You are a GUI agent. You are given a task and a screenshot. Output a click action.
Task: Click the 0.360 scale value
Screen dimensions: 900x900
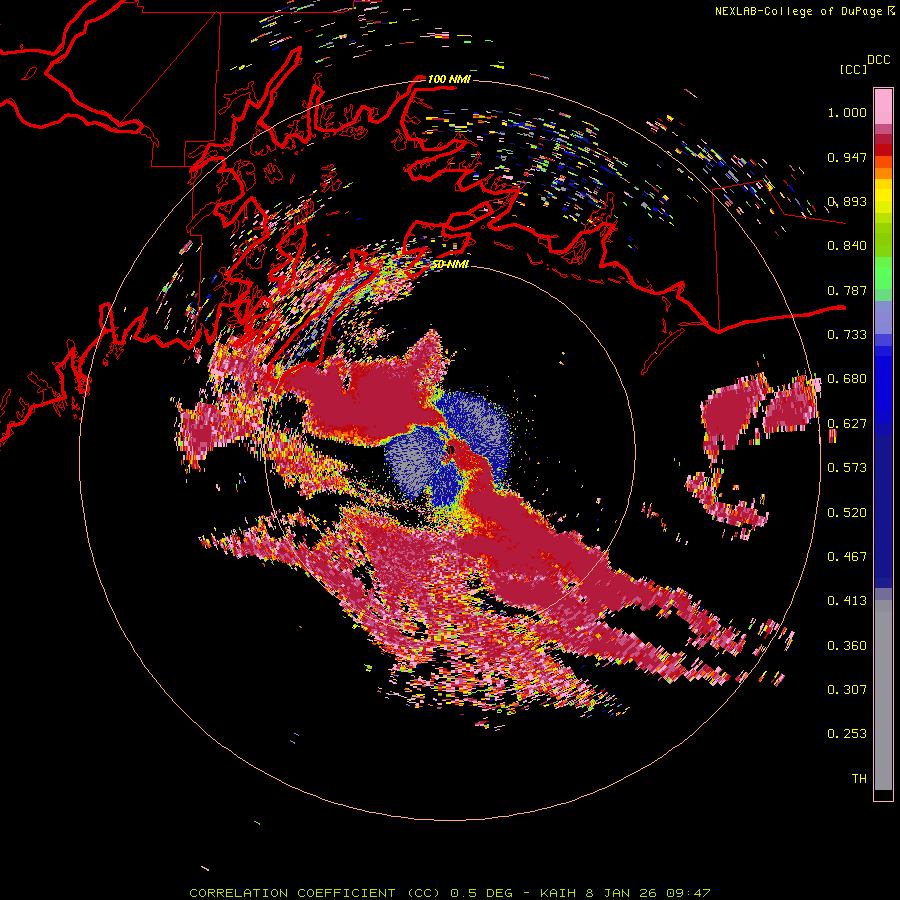coord(847,645)
